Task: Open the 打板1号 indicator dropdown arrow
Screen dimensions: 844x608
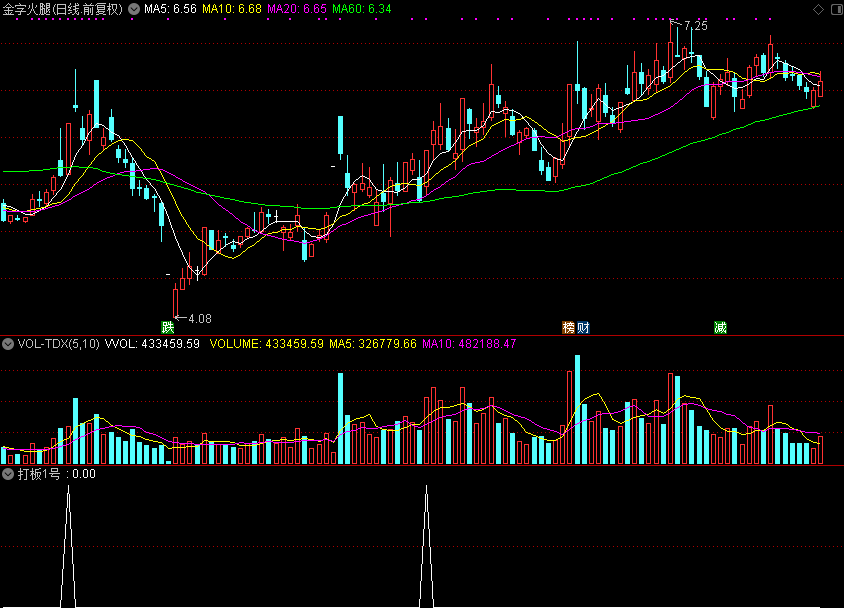Action: pyautogui.click(x=8, y=474)
